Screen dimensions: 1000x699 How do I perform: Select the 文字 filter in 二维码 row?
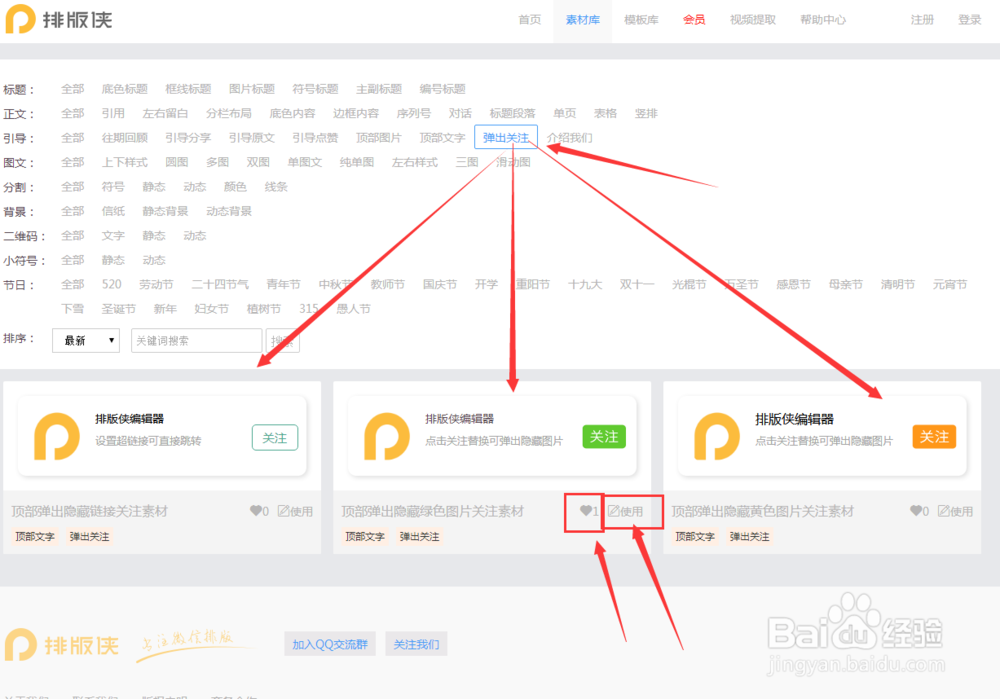[x=113, y=235]
